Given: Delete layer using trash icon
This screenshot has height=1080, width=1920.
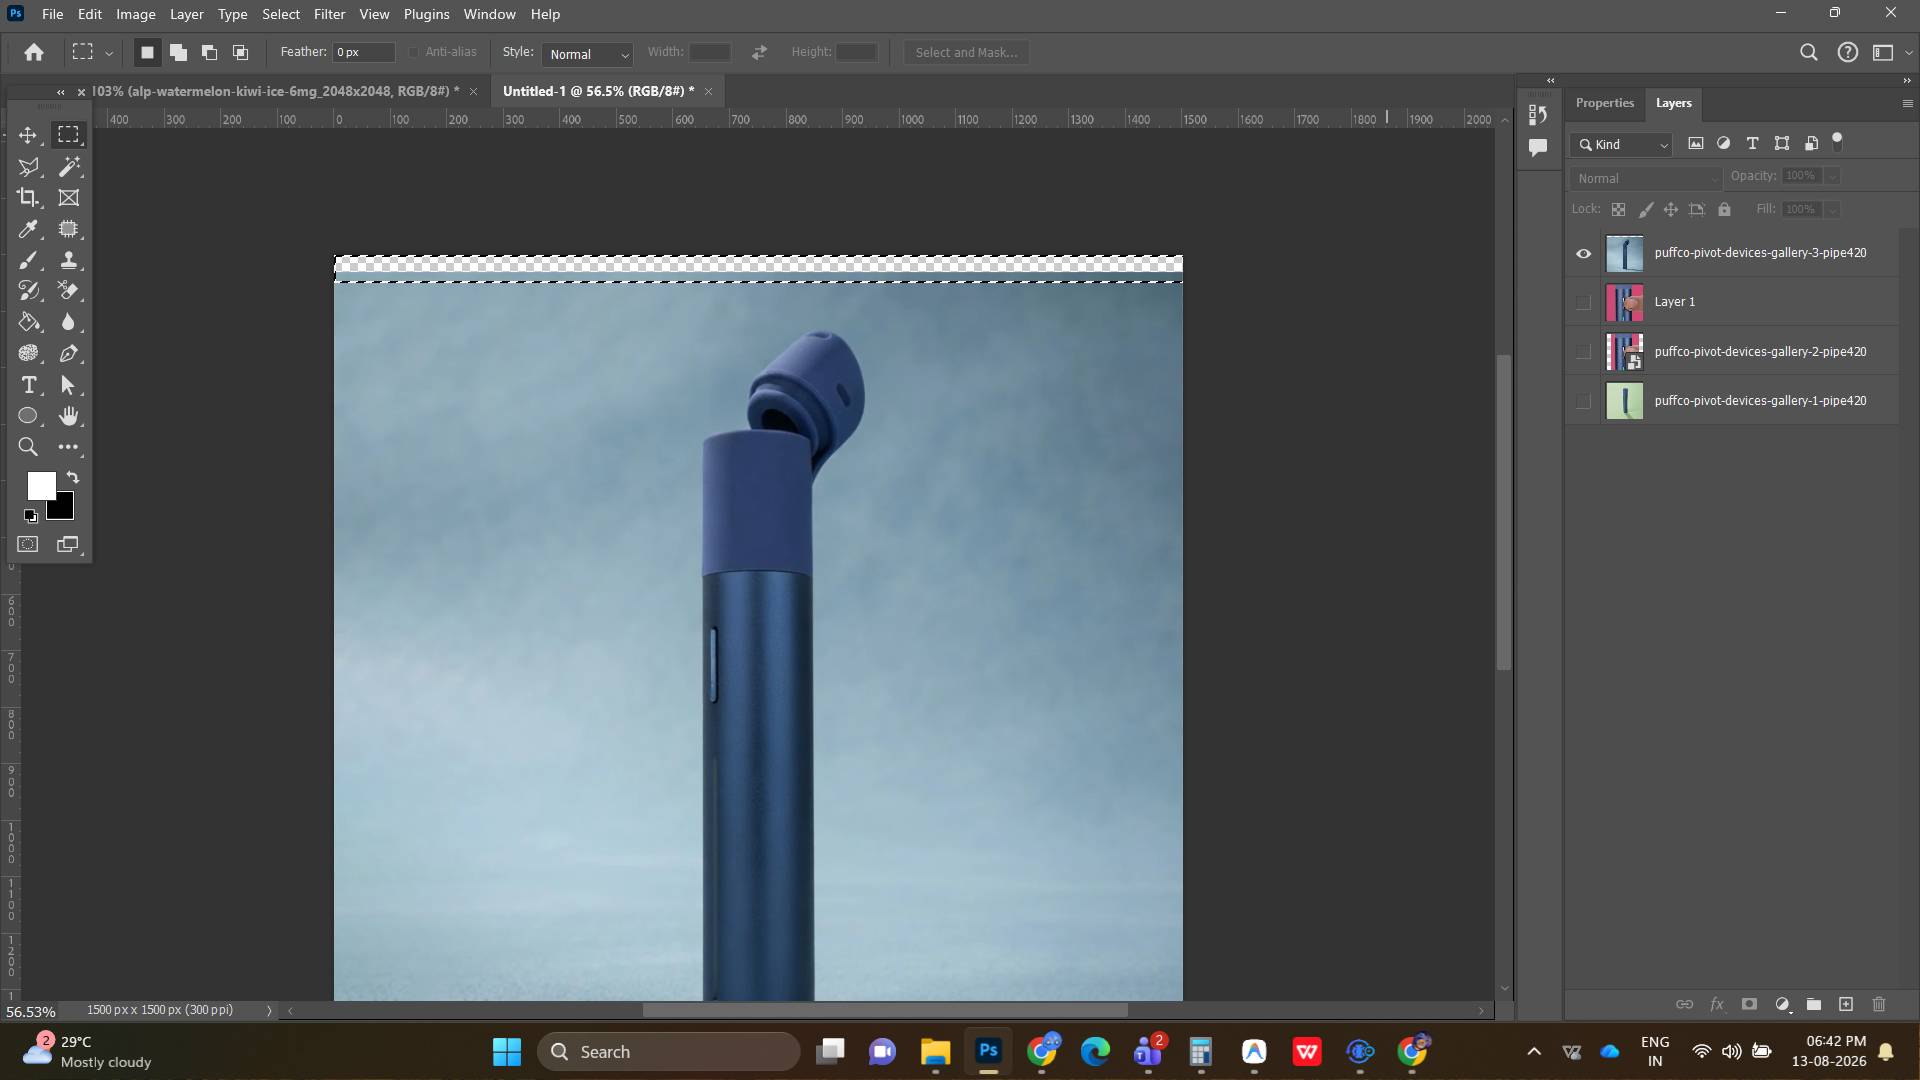Looking at the screenshot, I should [x=1879, y=1004].
